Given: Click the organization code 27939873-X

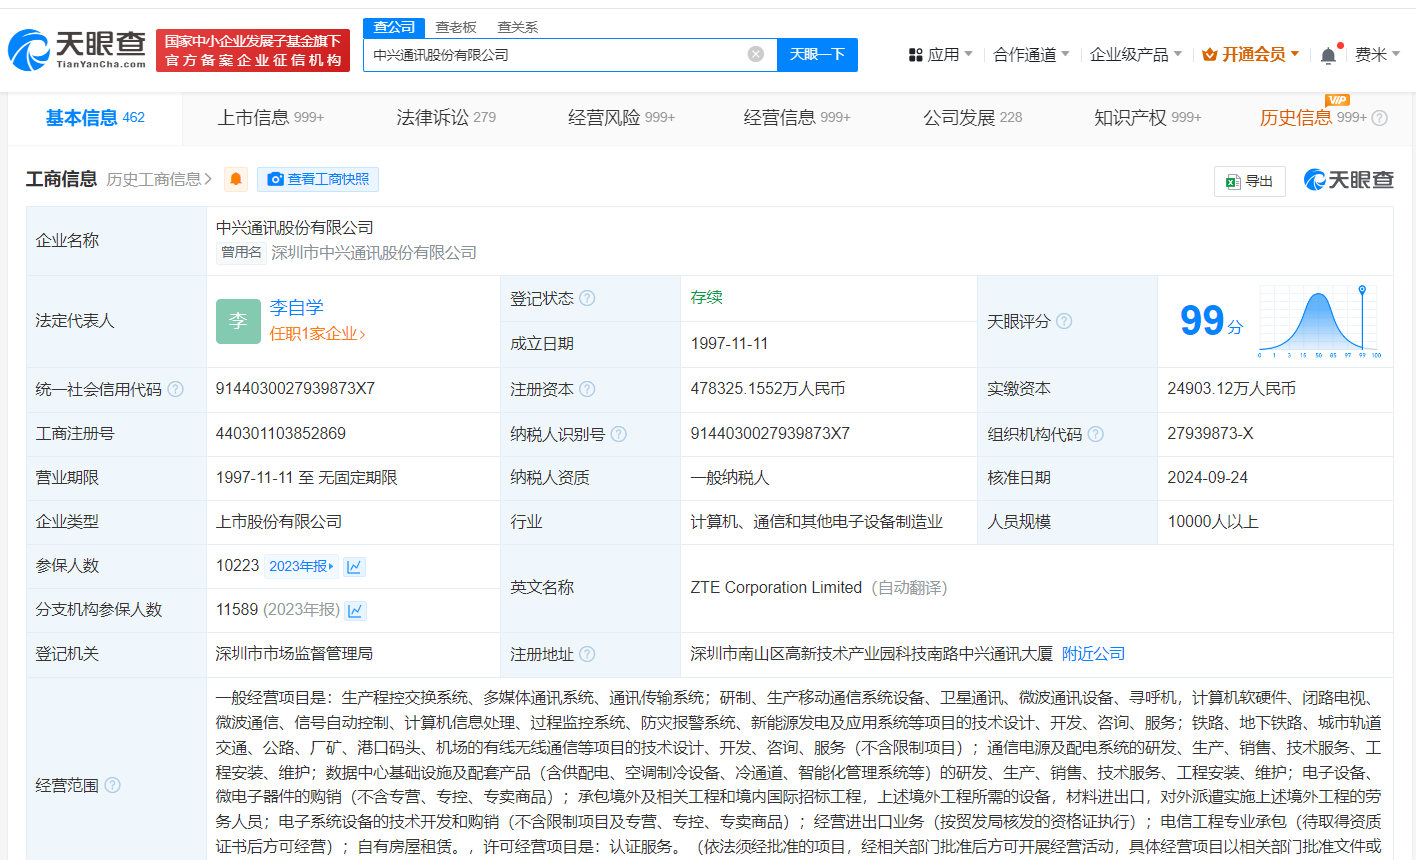Looking at the screenshot, I should coord(1210,434).
